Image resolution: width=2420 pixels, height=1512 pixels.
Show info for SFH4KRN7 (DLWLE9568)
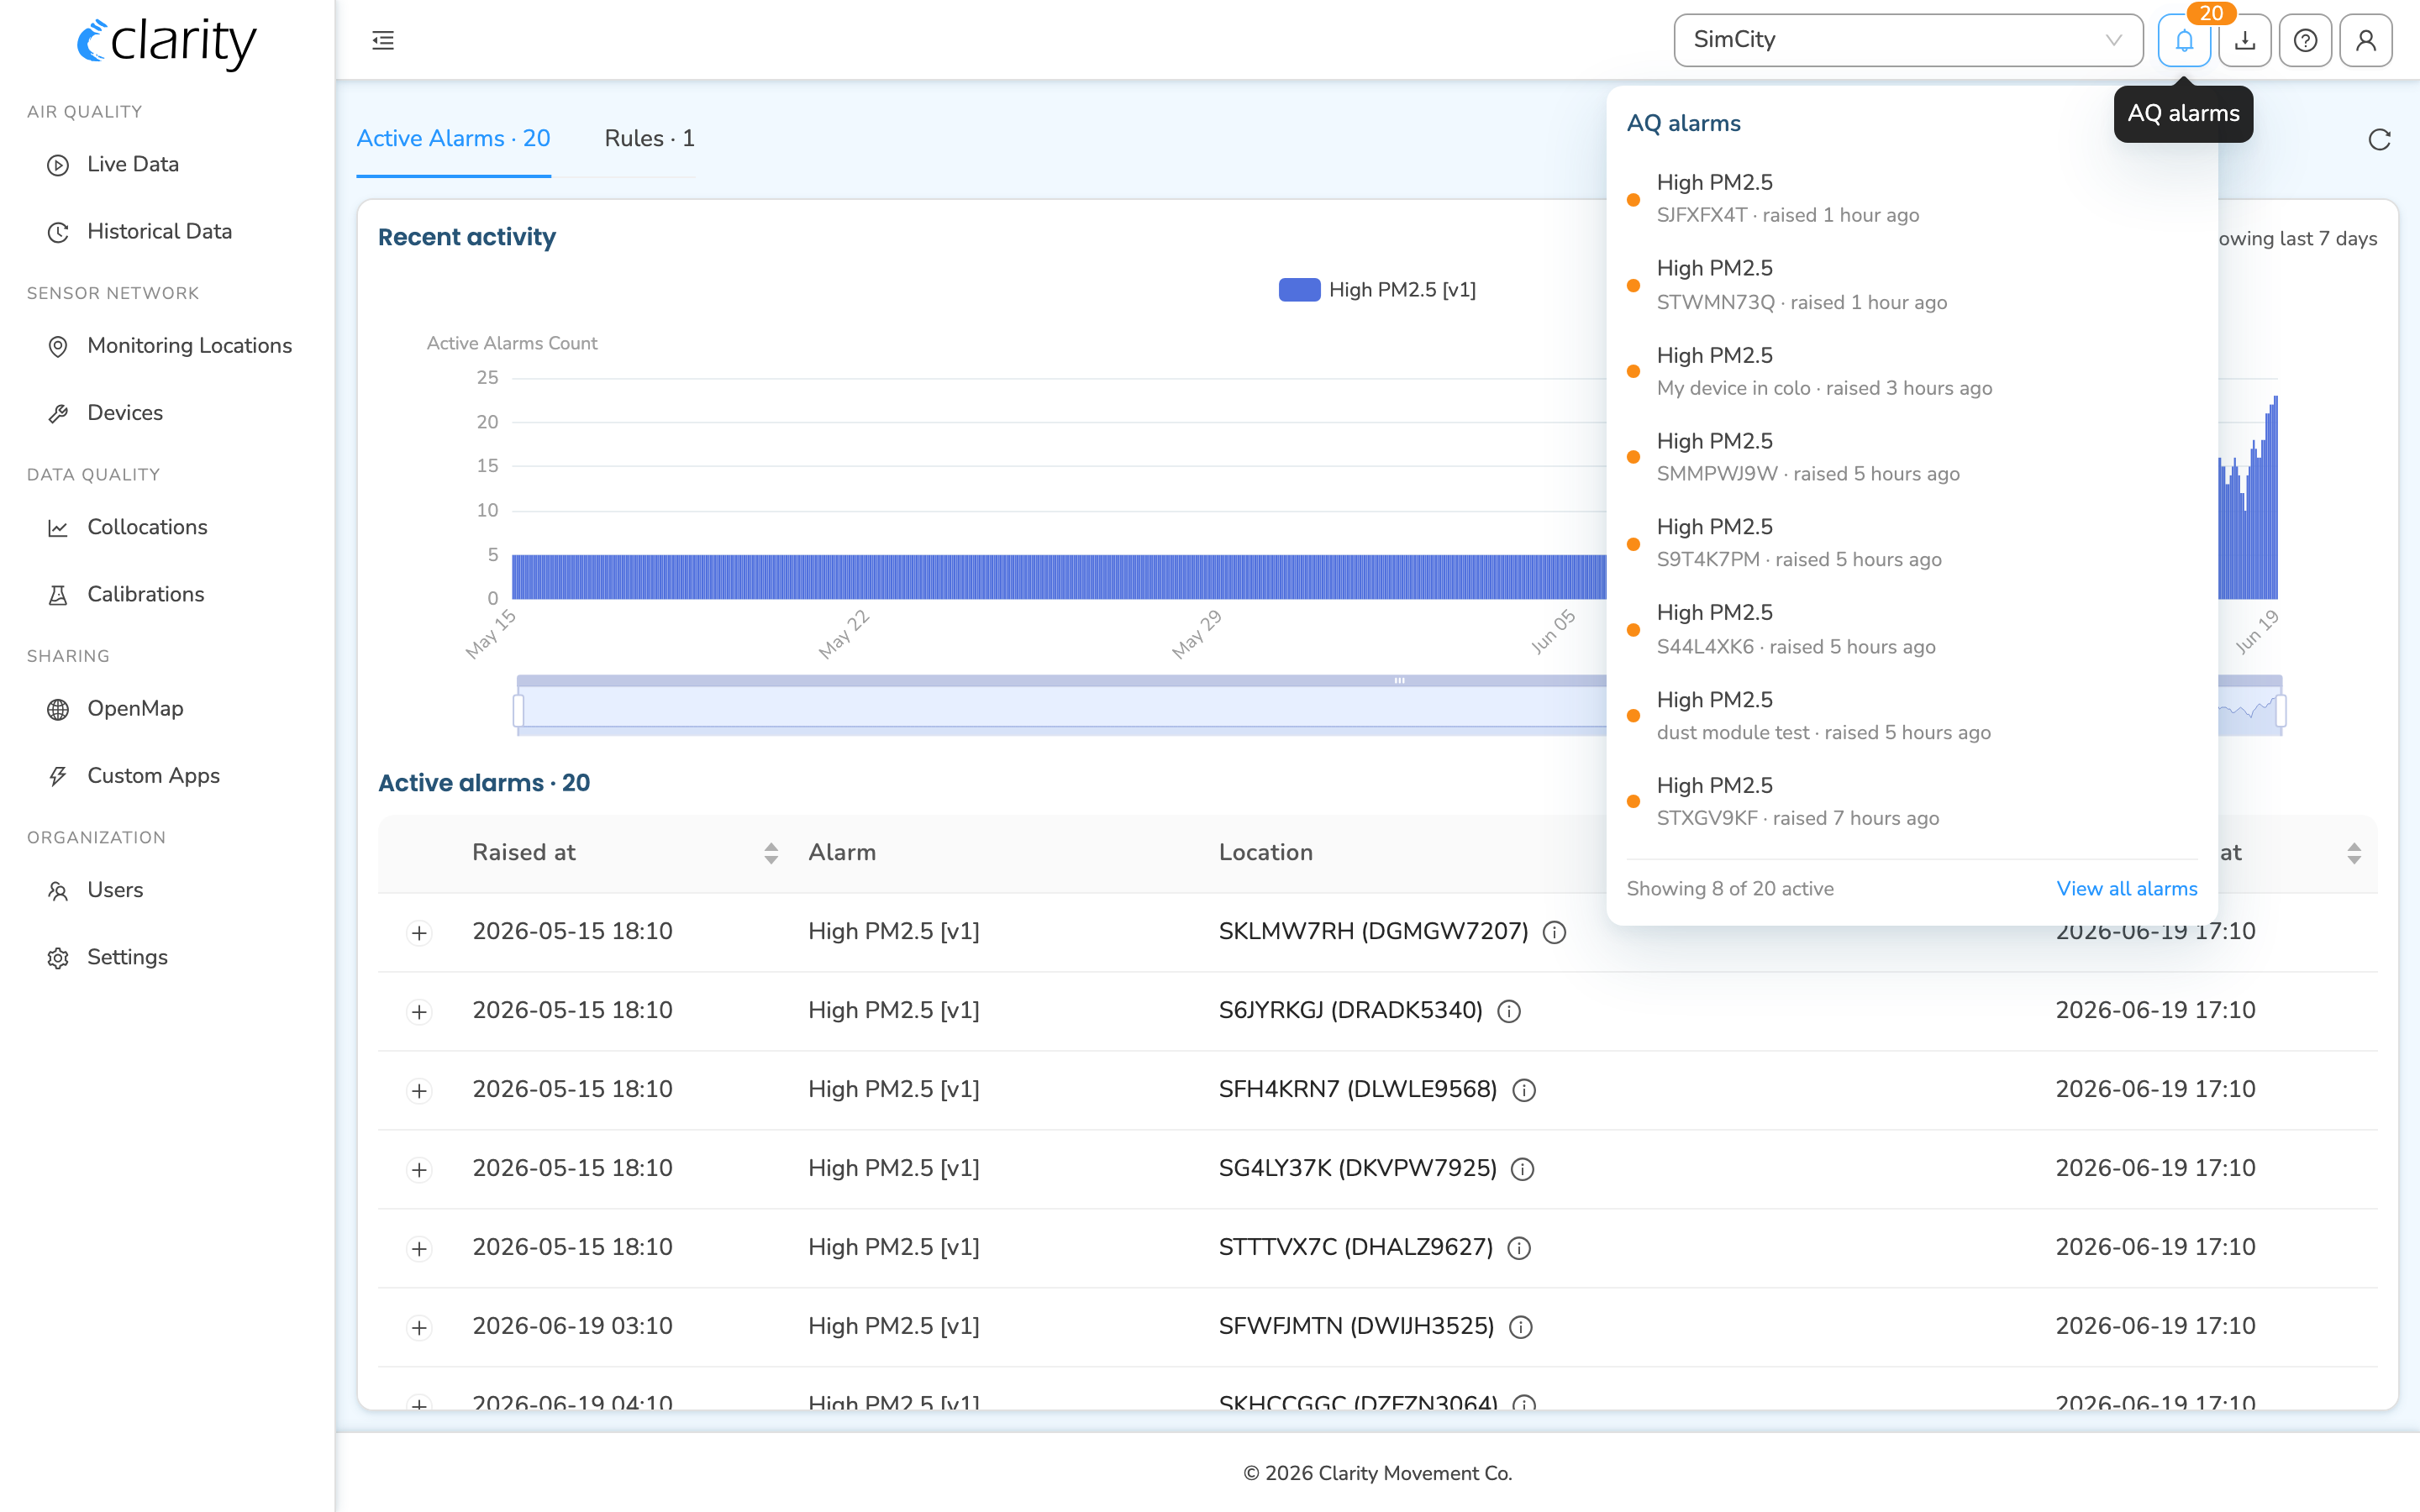(x=1524, y=1091)
